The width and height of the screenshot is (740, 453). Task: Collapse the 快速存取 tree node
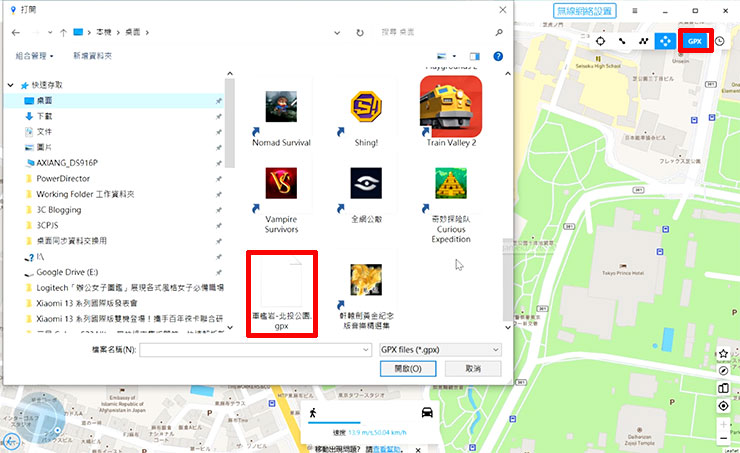[x=10, y=85]
